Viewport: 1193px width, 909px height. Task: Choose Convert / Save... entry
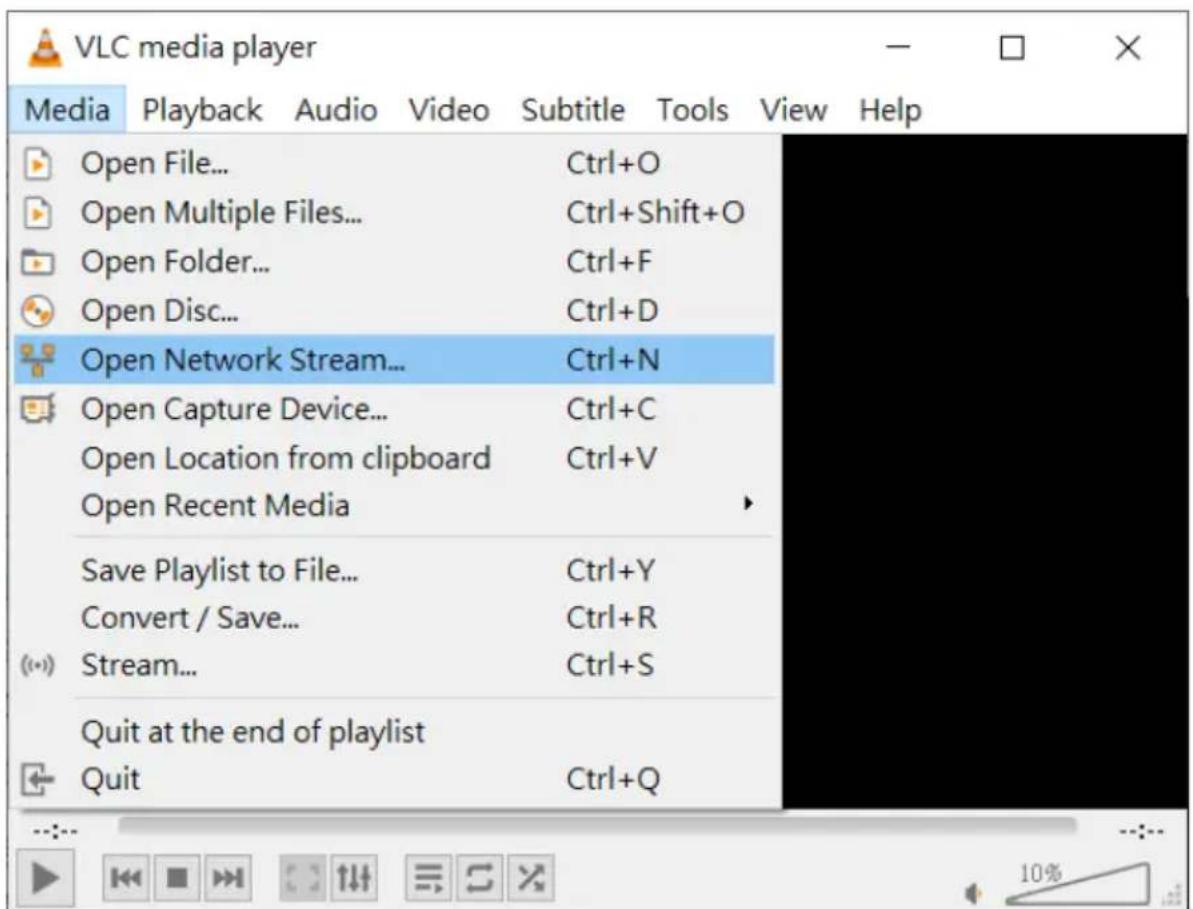(394, 618)
